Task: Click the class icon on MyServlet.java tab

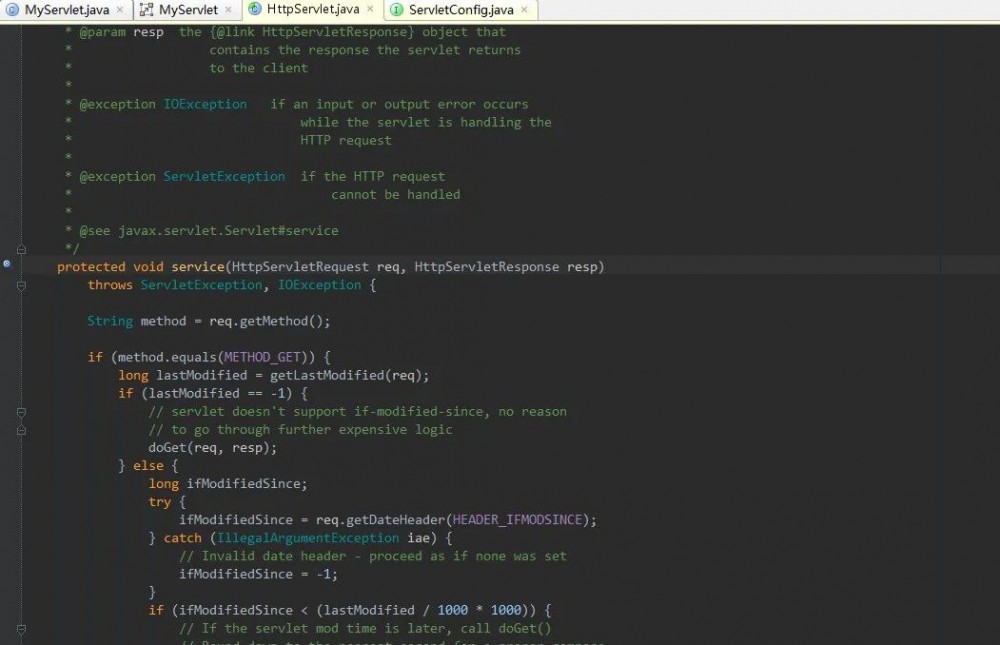Action: tap(12, 8)
